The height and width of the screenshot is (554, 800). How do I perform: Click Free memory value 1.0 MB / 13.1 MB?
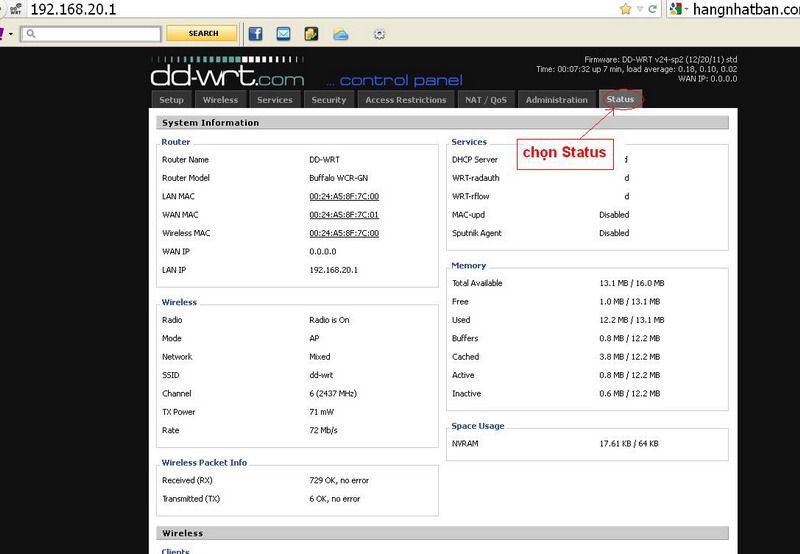630,301
